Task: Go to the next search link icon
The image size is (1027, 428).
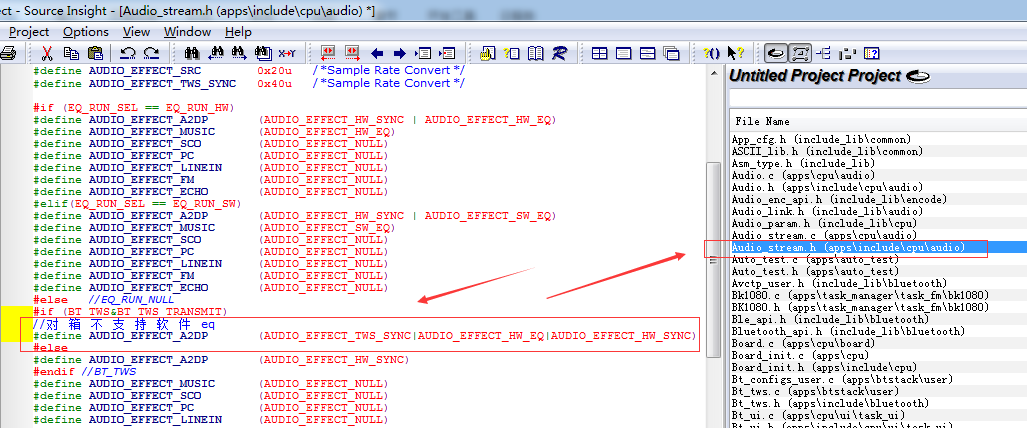Action: 352,53
